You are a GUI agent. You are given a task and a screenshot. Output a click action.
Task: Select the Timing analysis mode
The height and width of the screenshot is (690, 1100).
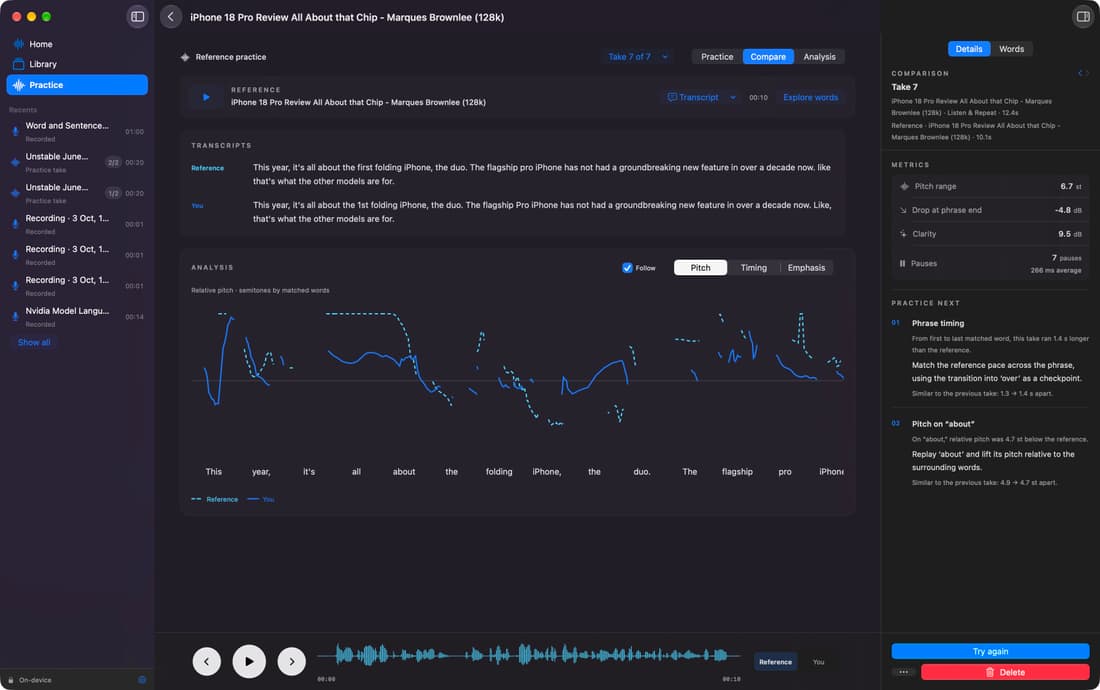tap(753, 268)
